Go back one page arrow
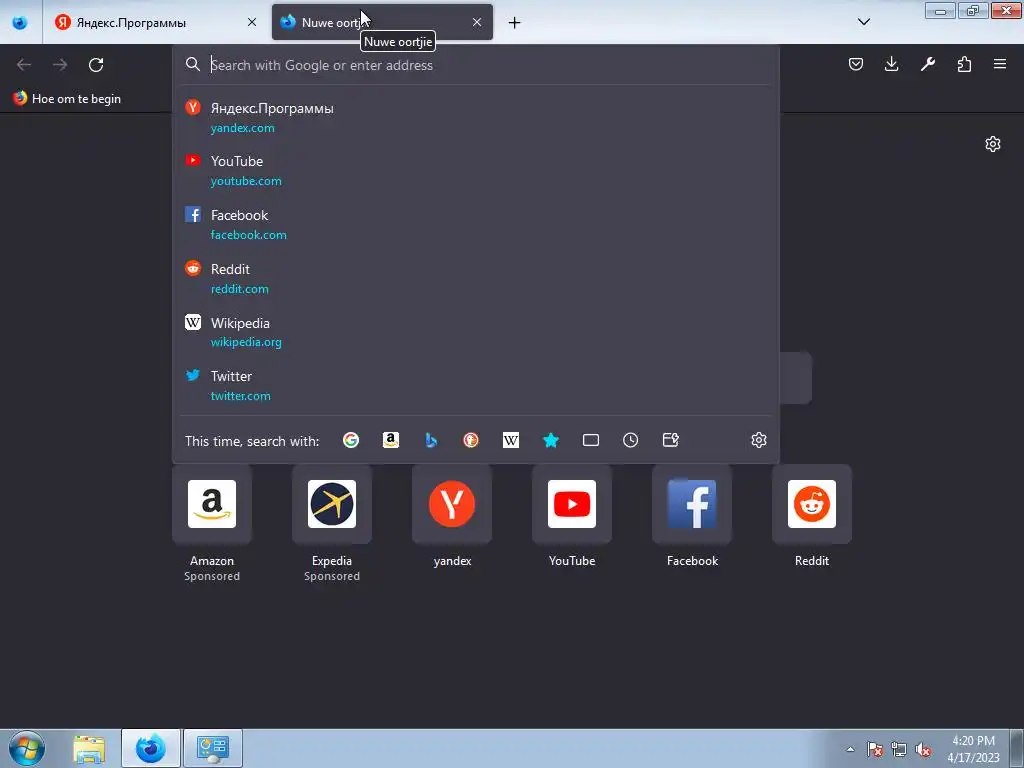 [x=24, y=65]
